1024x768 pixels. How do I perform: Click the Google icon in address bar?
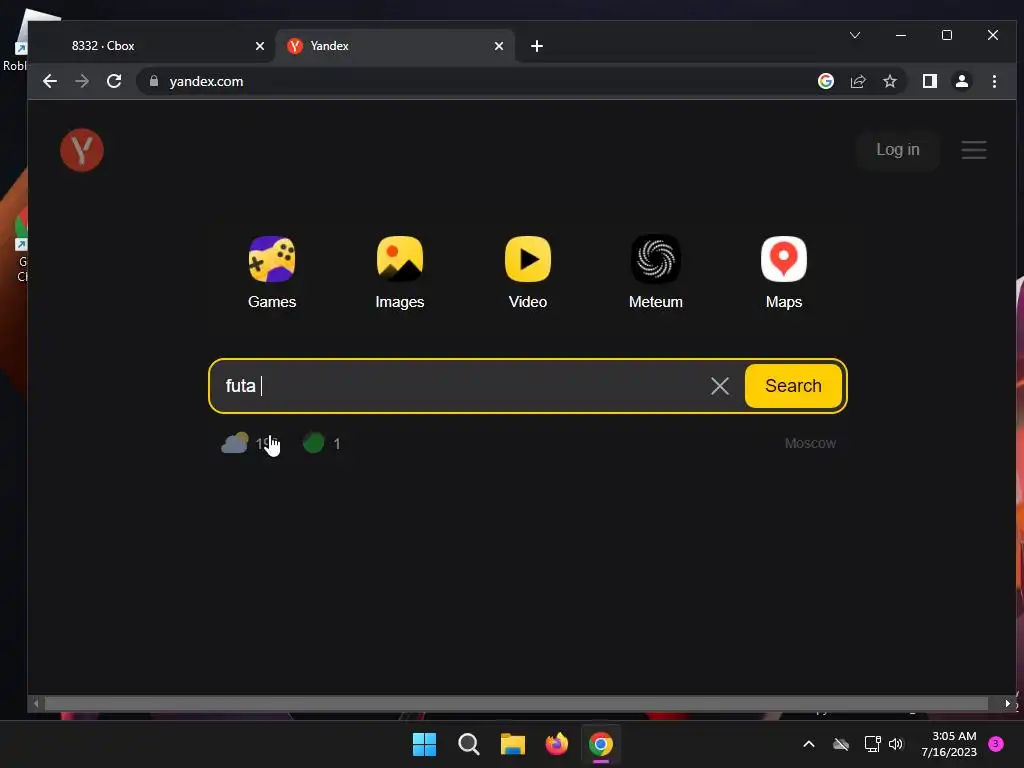tap(825, 81)
